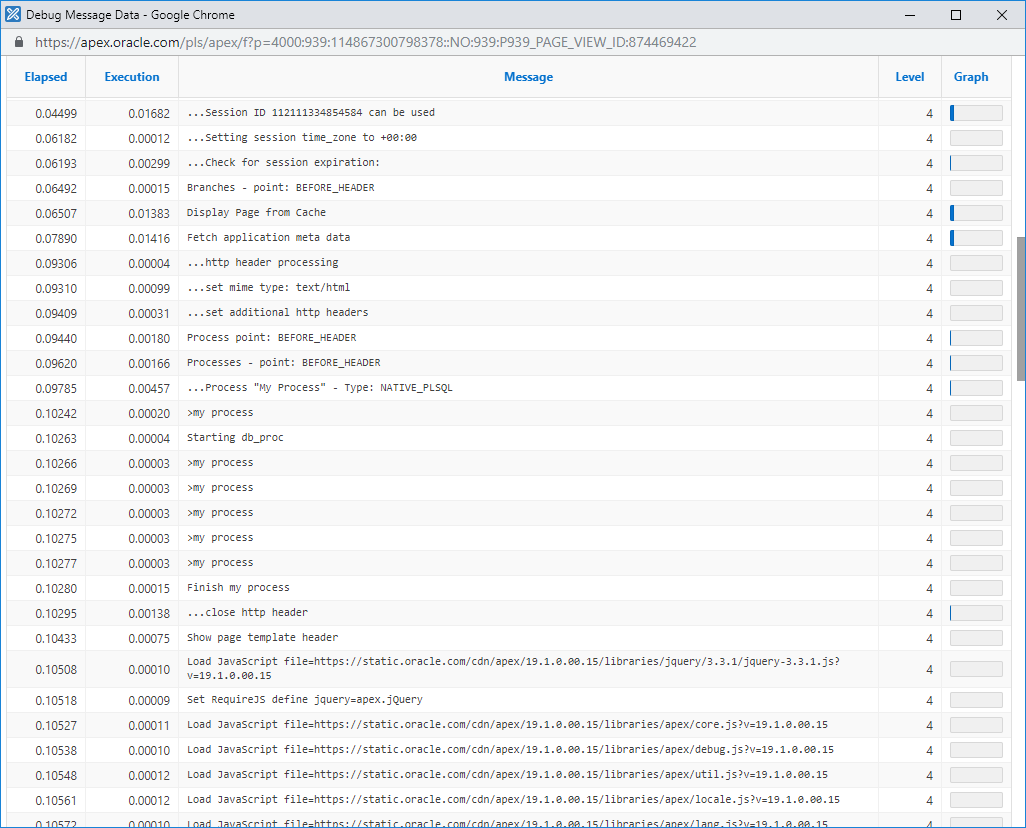This screenshot has height=828, width=1026.
Task: Click elapsed value 0.09785
Action: coord(56,389)
